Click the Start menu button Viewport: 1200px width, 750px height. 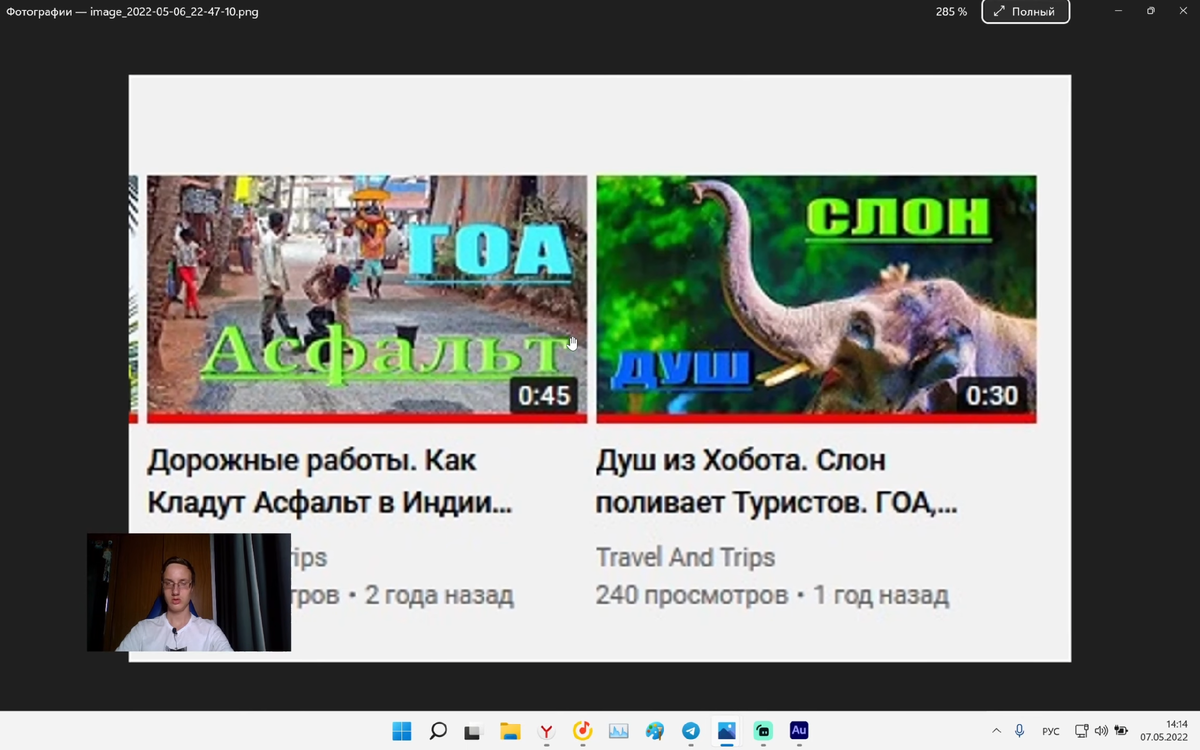coord(402,731)
